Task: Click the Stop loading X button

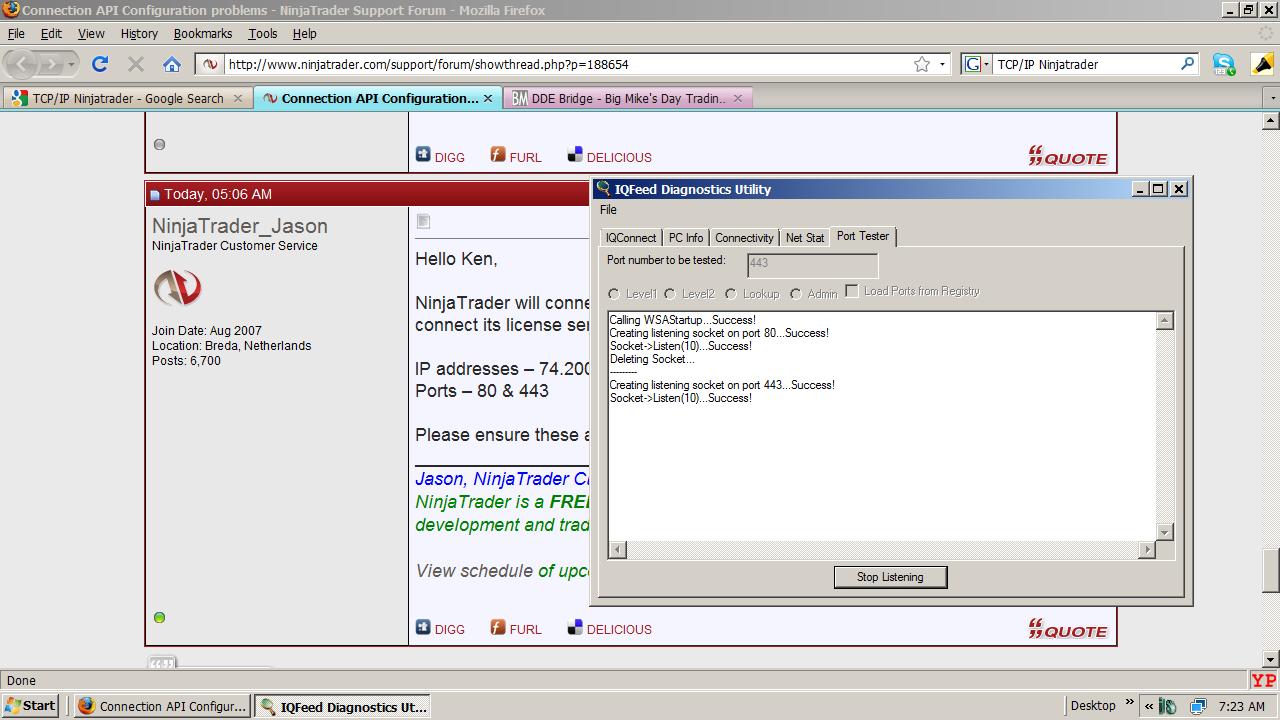Action: coord(136,64)
